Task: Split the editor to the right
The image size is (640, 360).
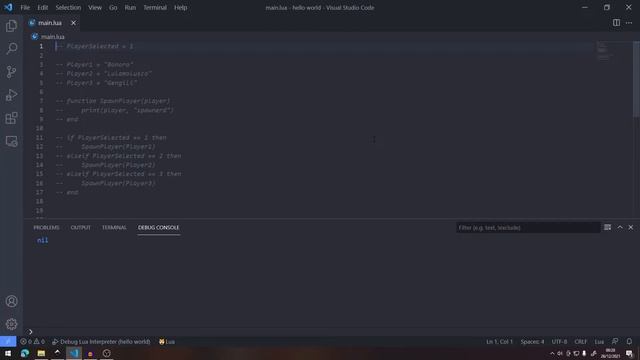Action: coord(616,23)
